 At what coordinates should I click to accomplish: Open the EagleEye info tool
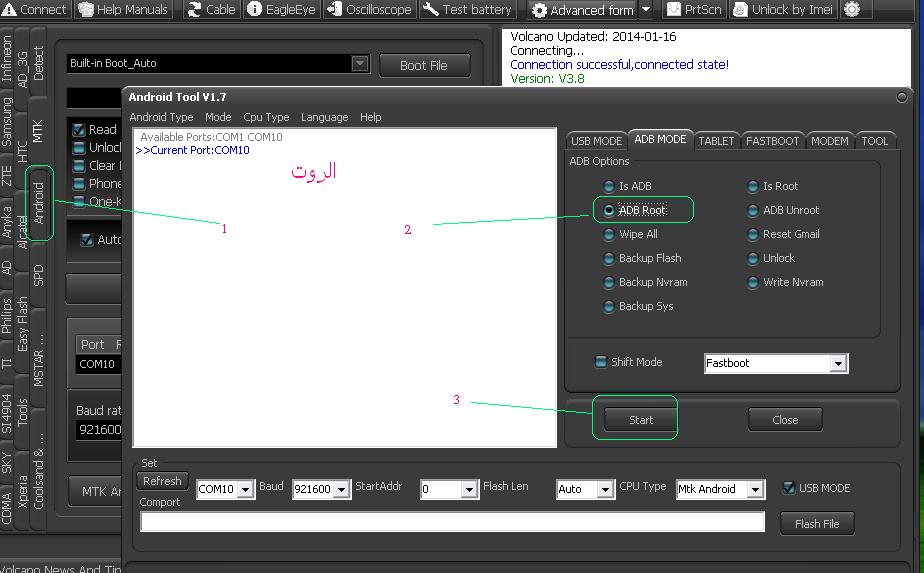tap(281, 9)
